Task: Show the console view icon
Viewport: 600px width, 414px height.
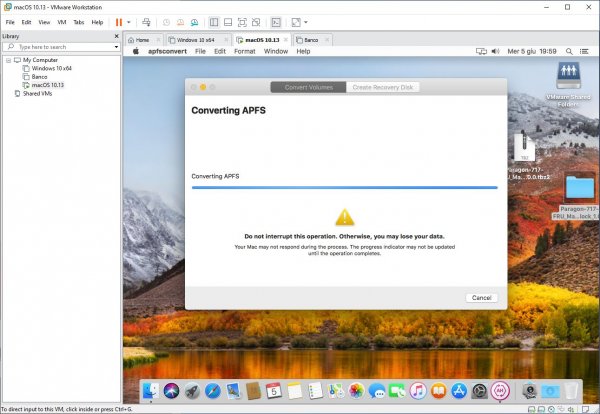Action: point(276,22)
